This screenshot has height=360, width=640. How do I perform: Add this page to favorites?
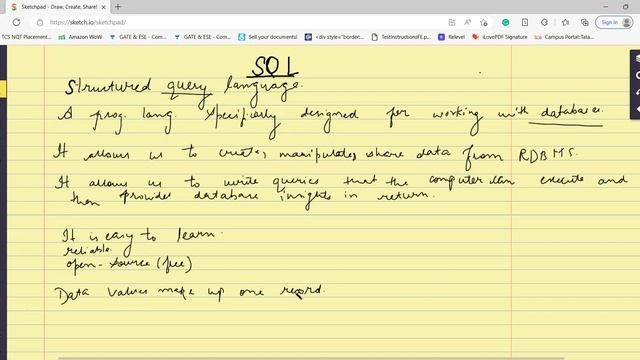pos(484,22)
